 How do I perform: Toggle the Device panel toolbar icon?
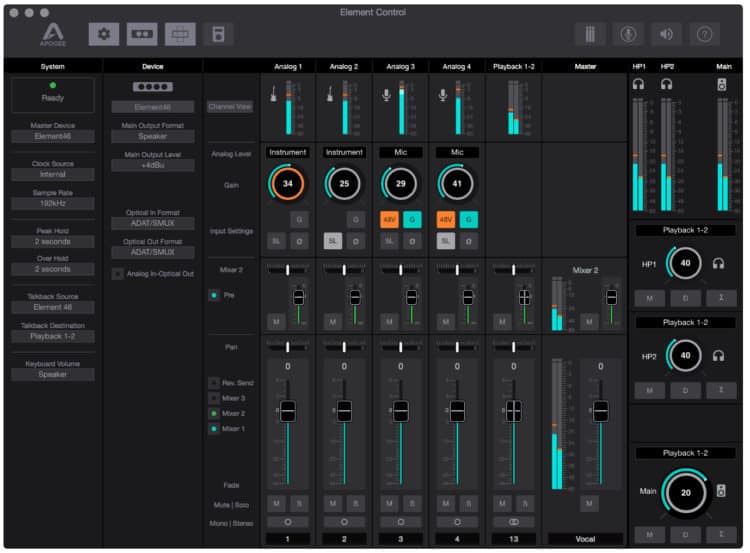point(142,34)
